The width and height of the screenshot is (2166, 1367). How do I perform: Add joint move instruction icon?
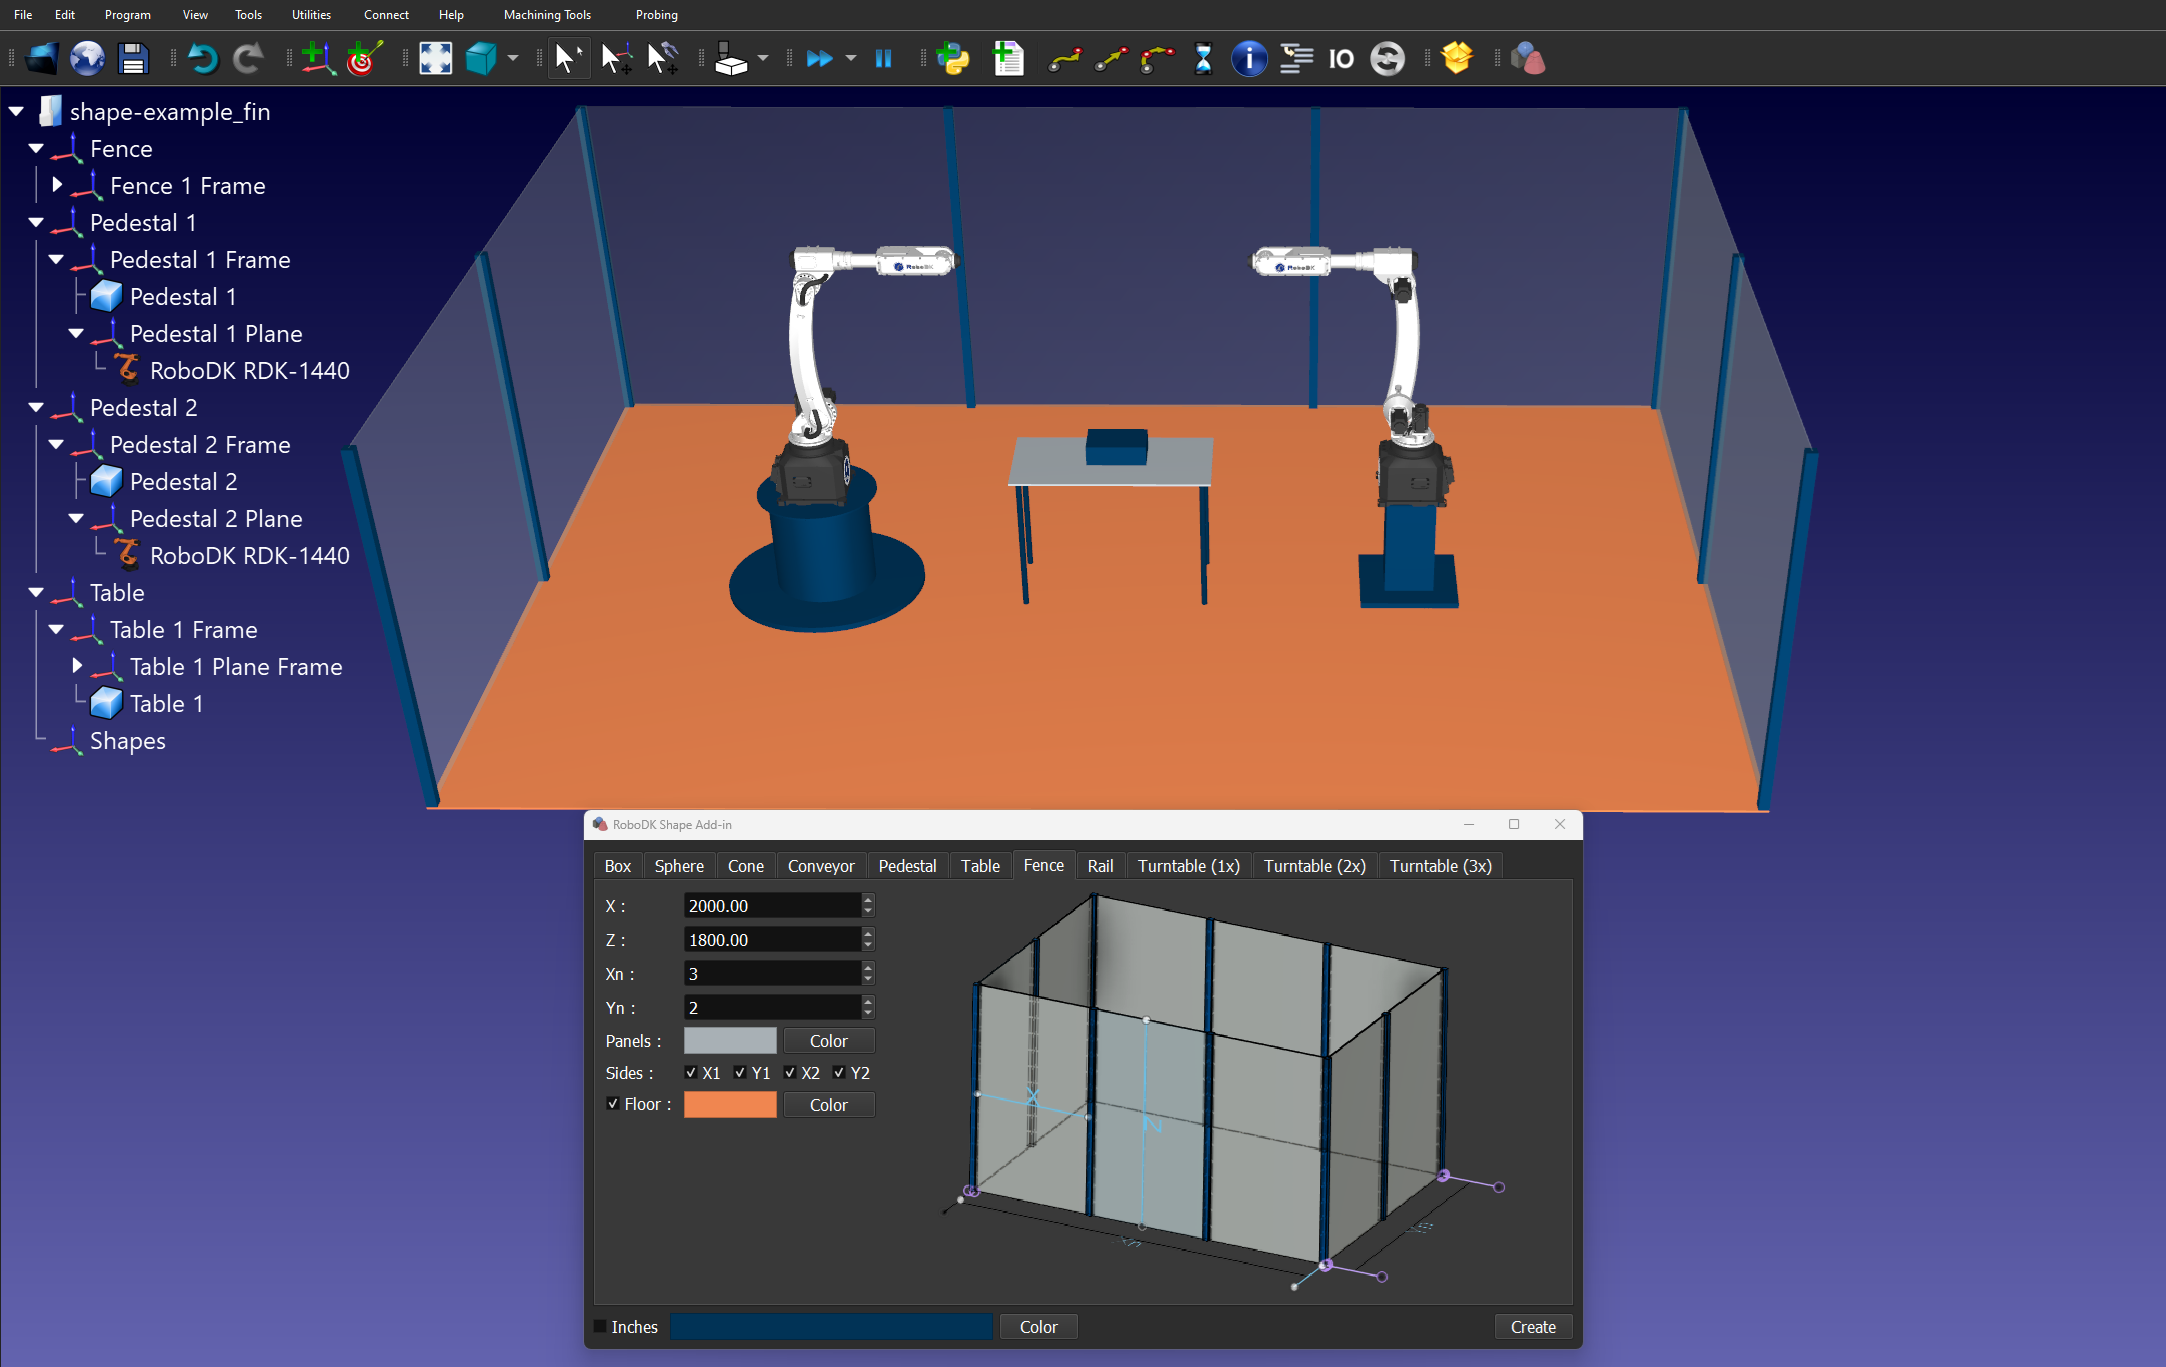pos(1064,59)
